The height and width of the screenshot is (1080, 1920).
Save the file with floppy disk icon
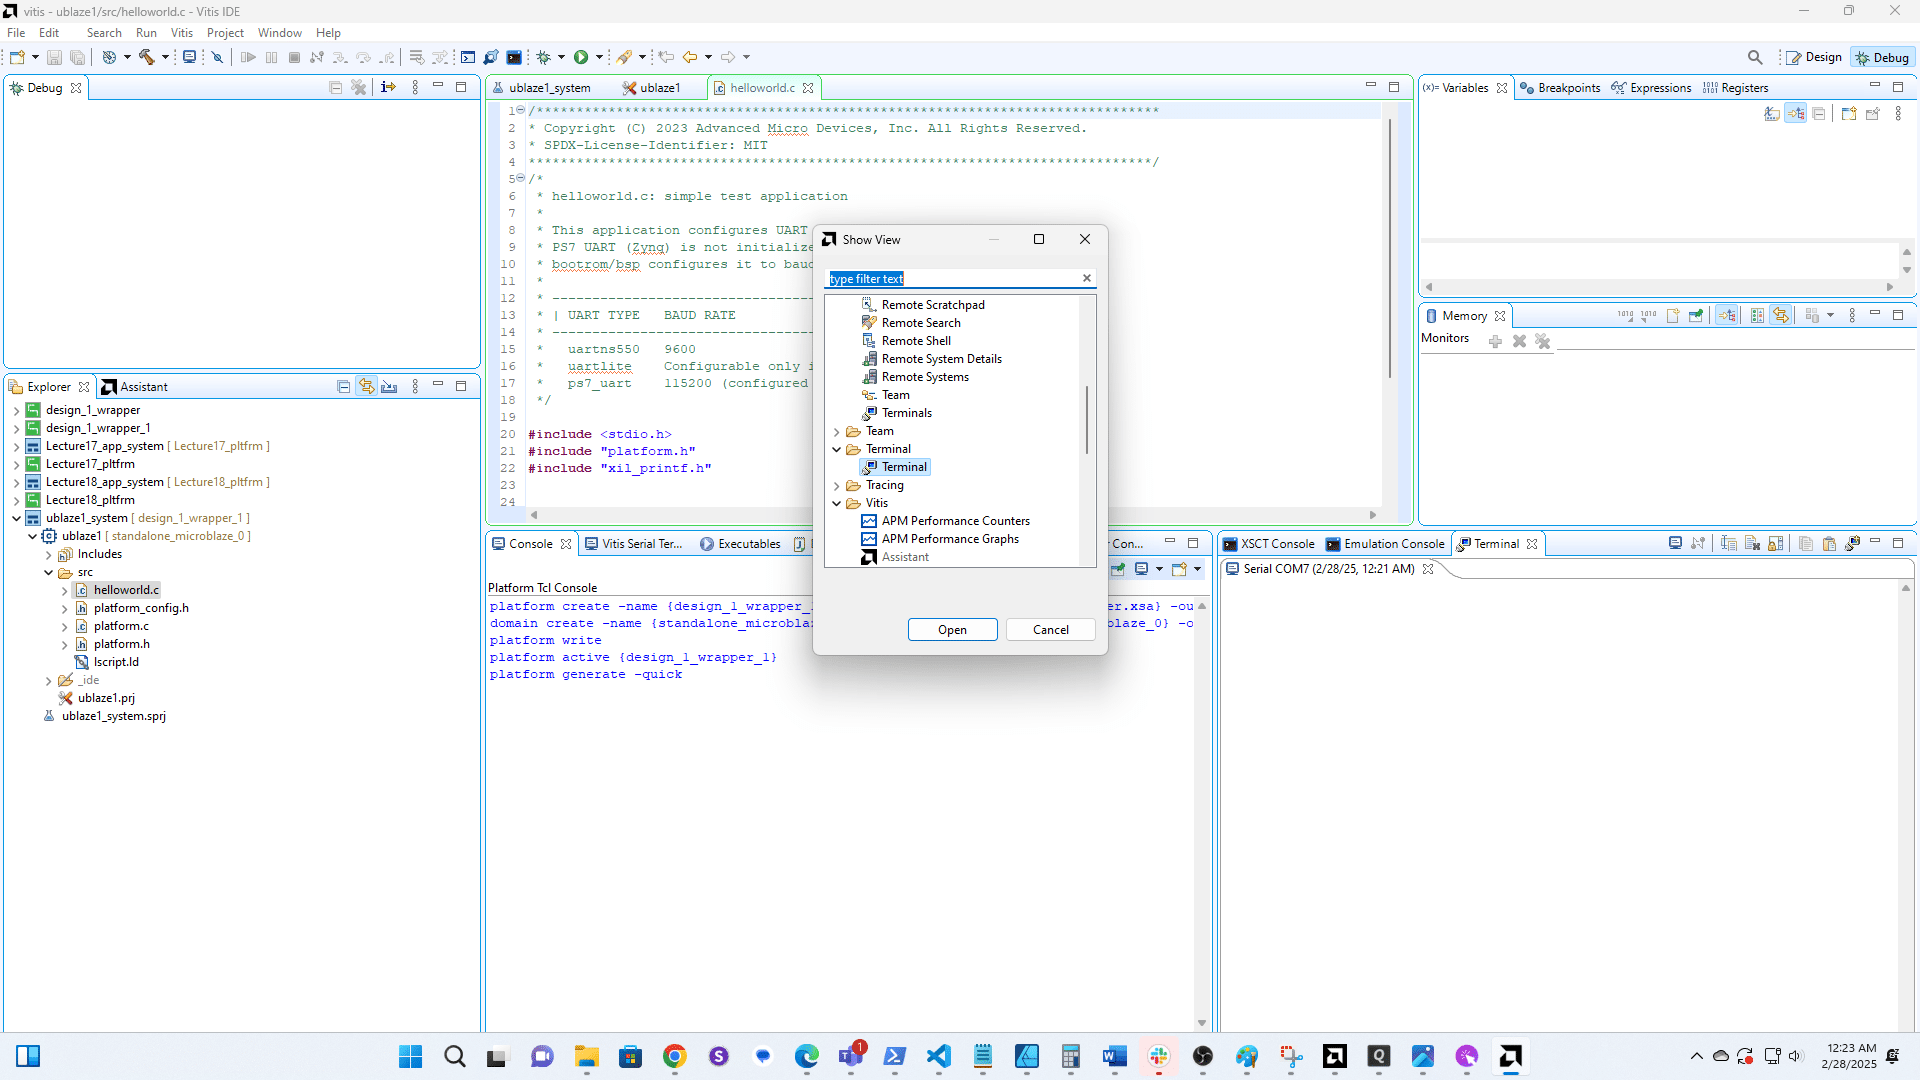54,57
